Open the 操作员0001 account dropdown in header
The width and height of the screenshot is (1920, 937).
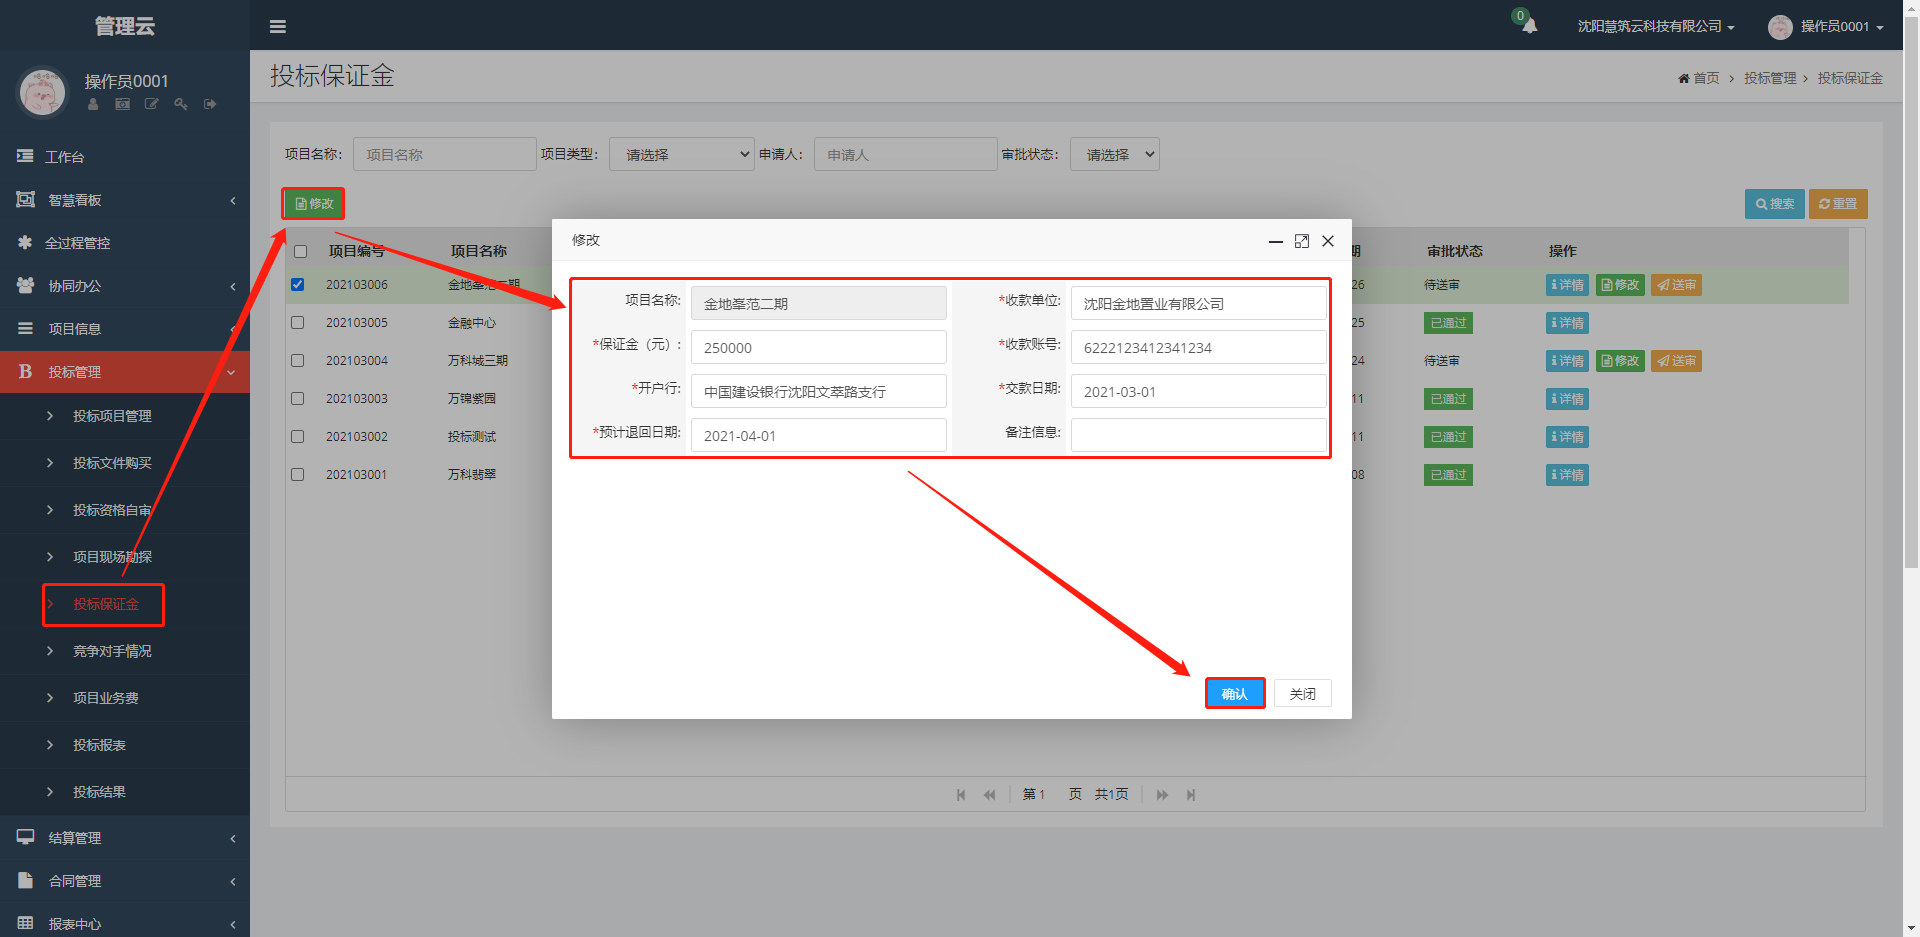1826,27
